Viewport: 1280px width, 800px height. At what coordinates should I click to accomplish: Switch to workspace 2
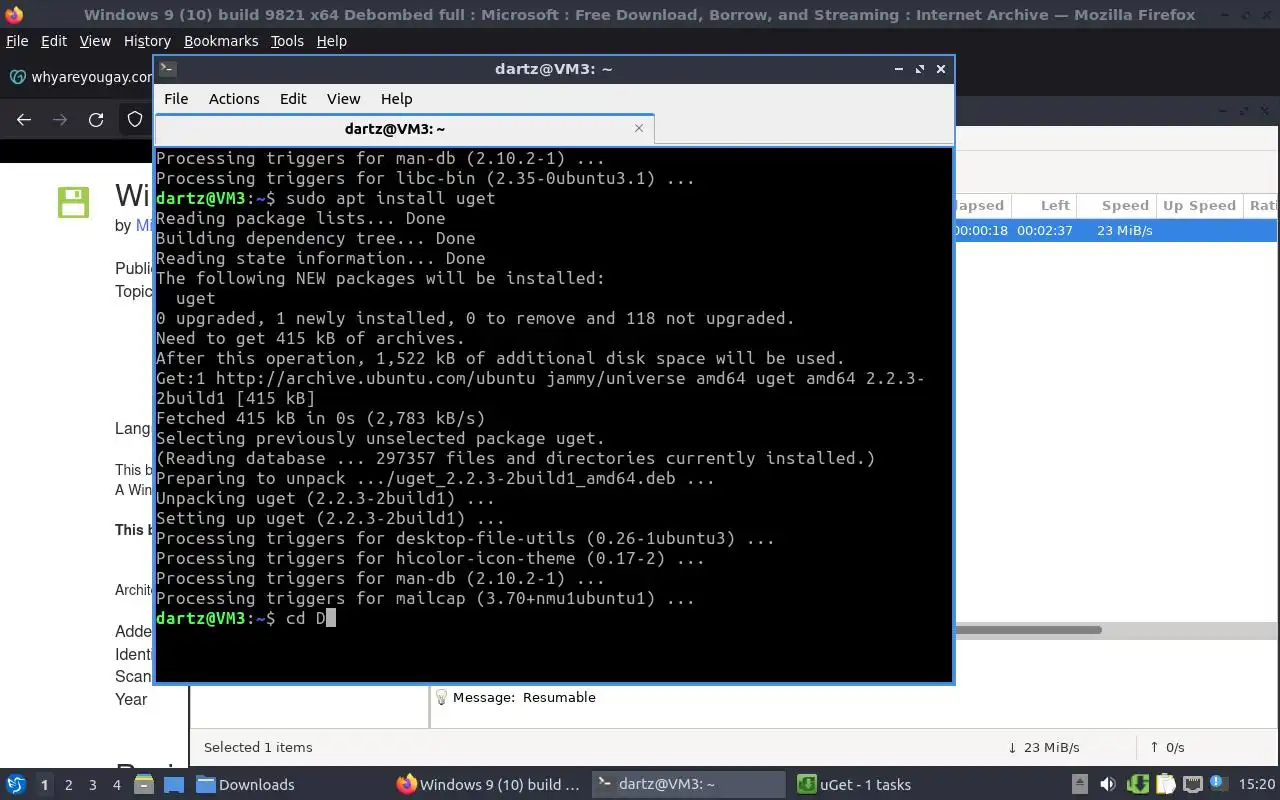pyautogui.click(x=68, y=785)
